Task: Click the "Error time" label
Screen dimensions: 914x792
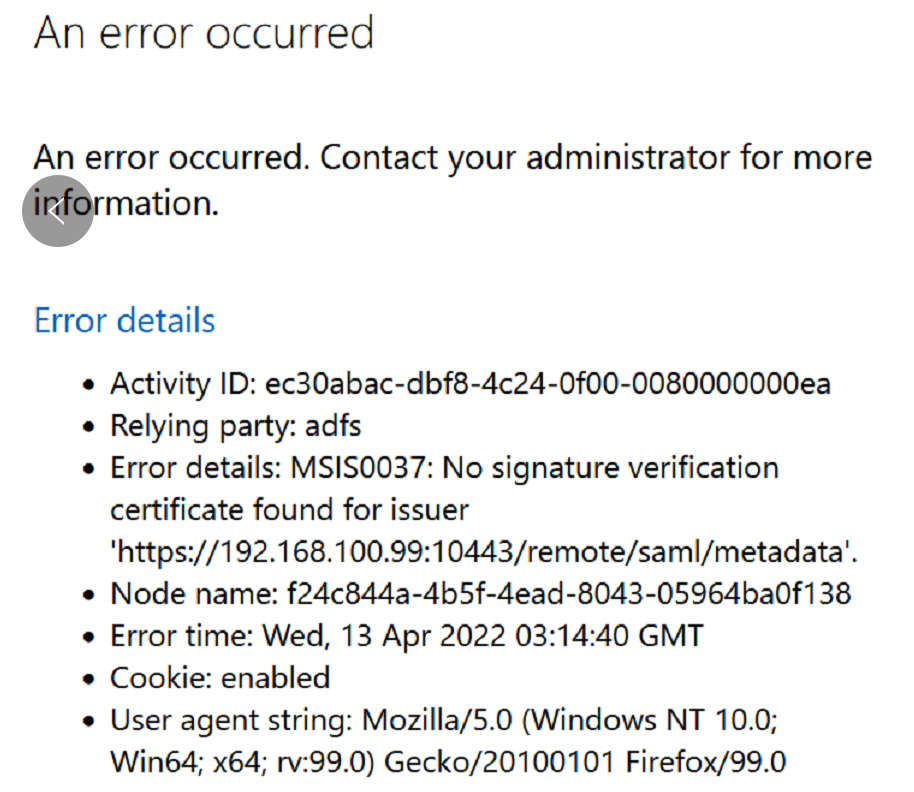Action: 181,636
